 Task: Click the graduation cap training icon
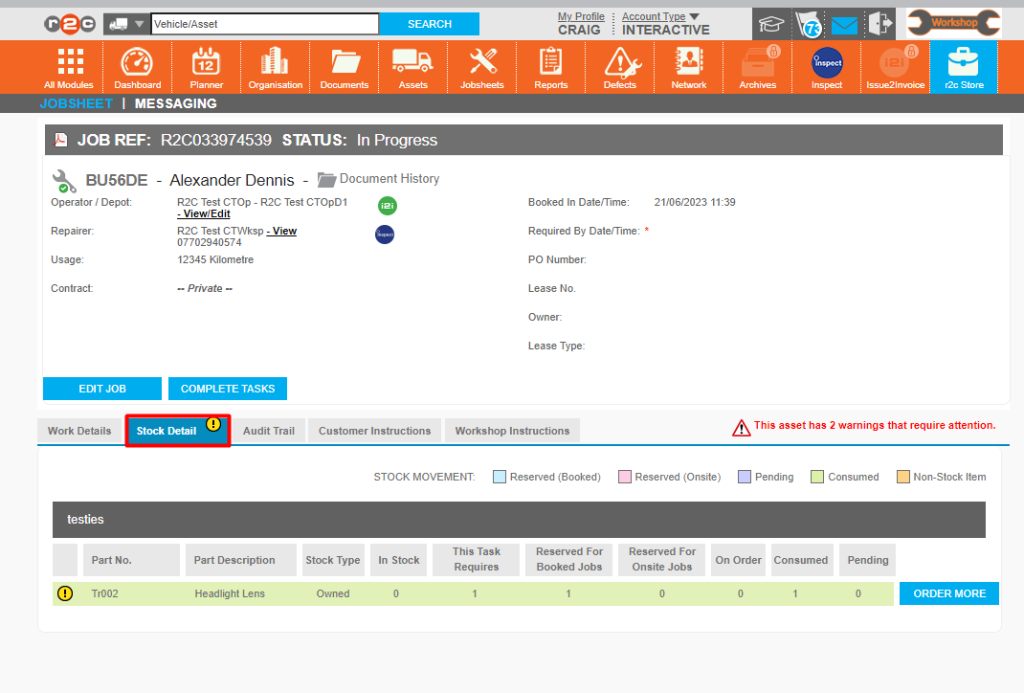[771, 25]
